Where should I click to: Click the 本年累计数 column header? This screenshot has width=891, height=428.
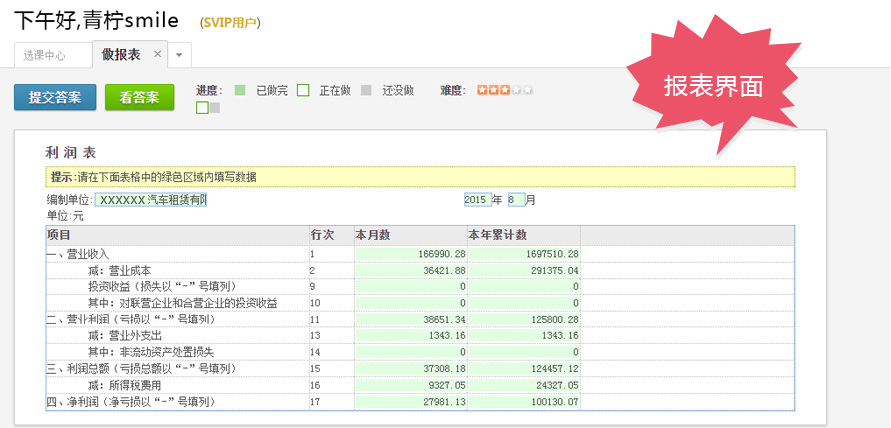click(524, 235)
